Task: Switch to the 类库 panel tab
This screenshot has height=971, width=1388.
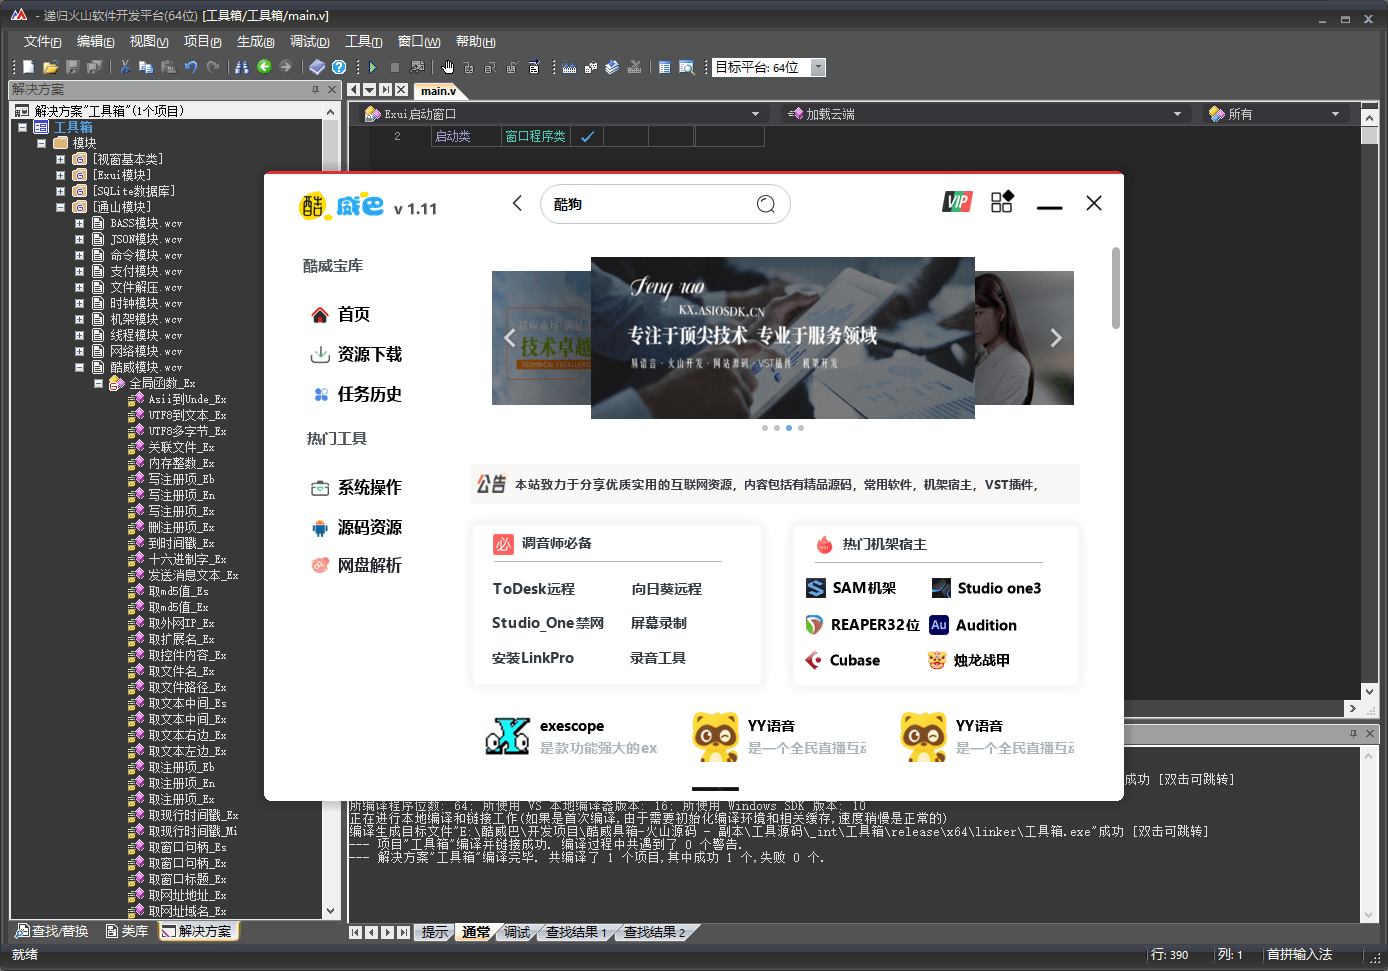Action: [x=127, y=931]
